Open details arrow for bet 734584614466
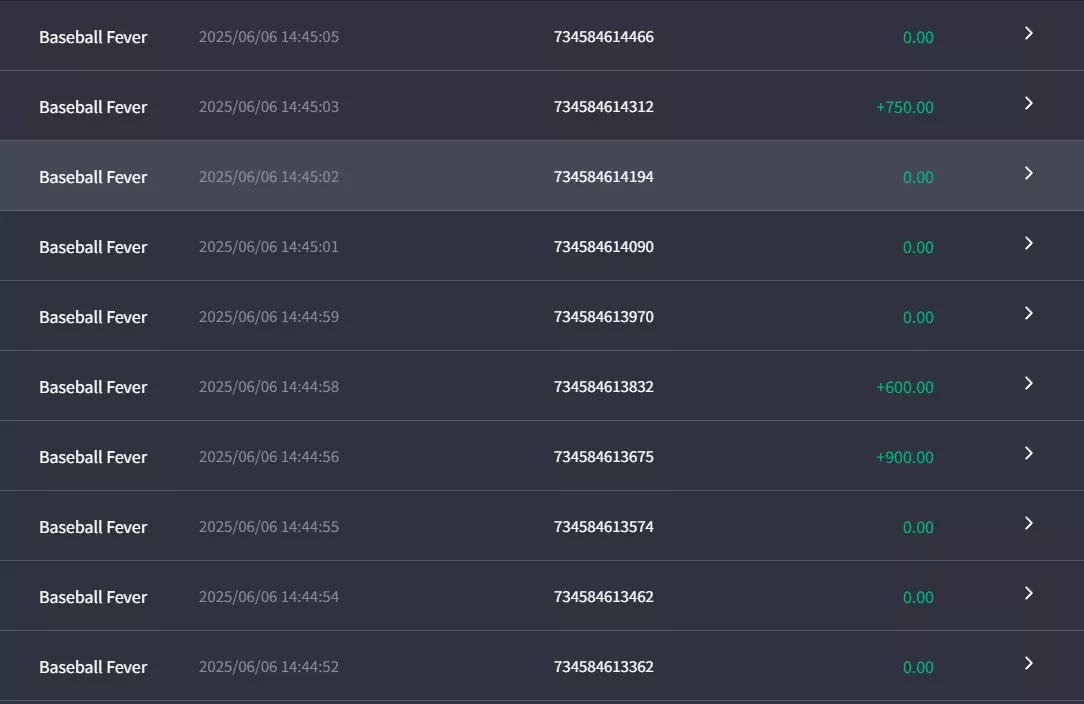The image size is (1084, 704). point(1029,33)
